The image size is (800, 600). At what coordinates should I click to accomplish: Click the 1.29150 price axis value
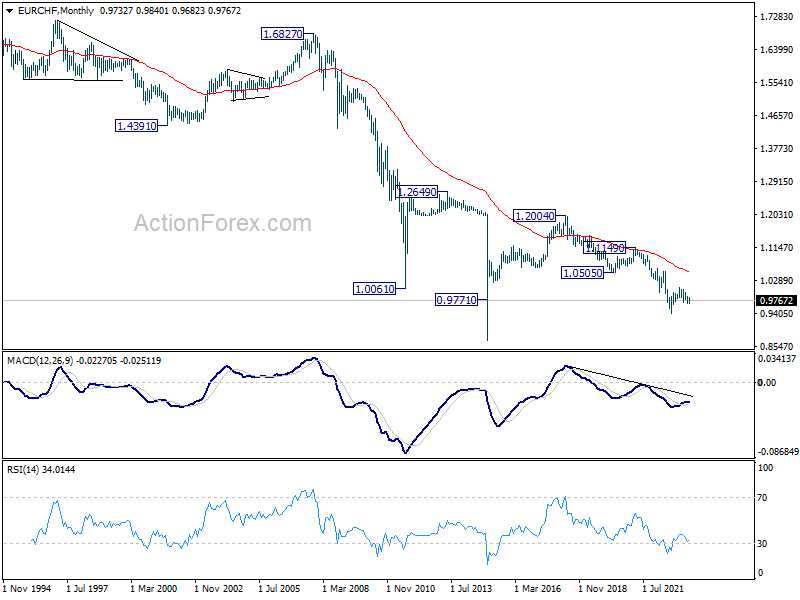776,182
